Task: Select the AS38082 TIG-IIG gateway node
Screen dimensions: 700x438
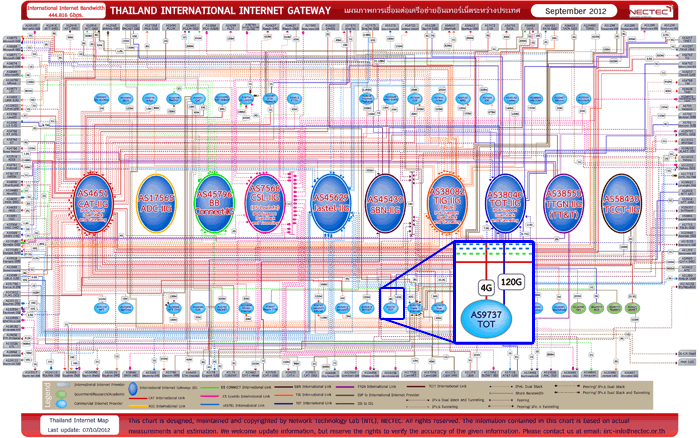Action: 447,204
